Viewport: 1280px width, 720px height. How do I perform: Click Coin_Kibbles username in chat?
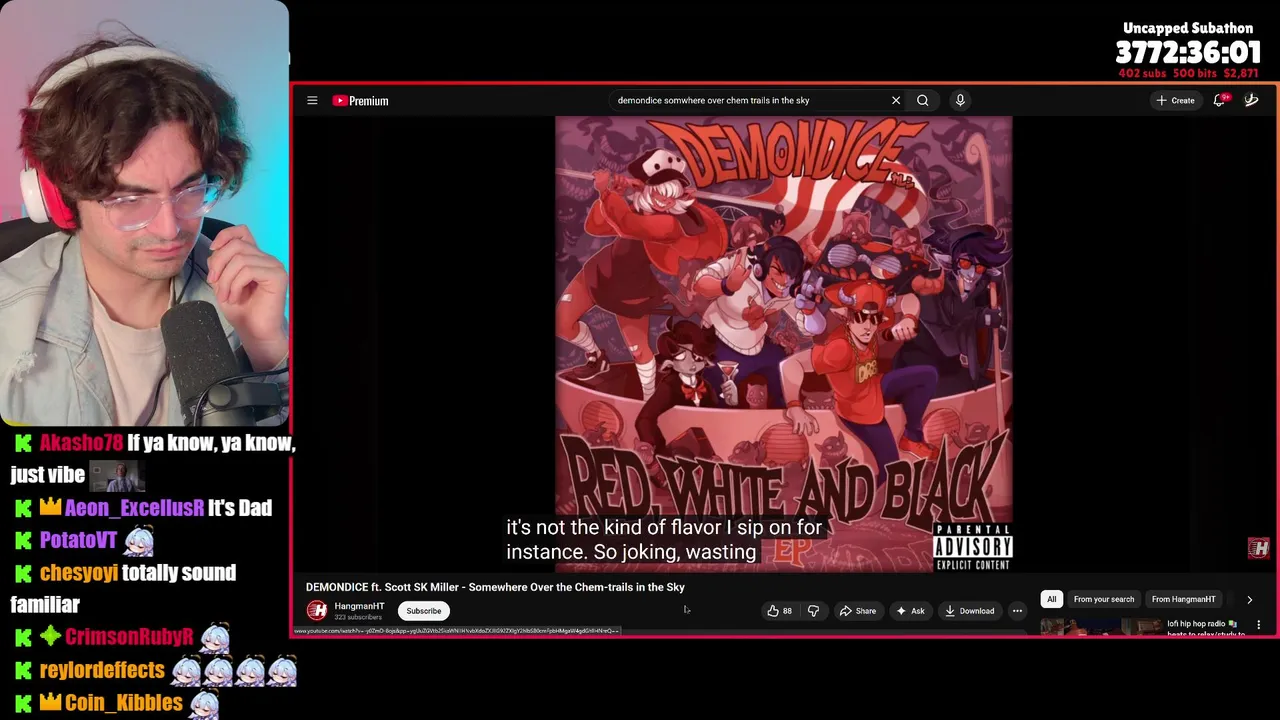click(x=124, y=703)
